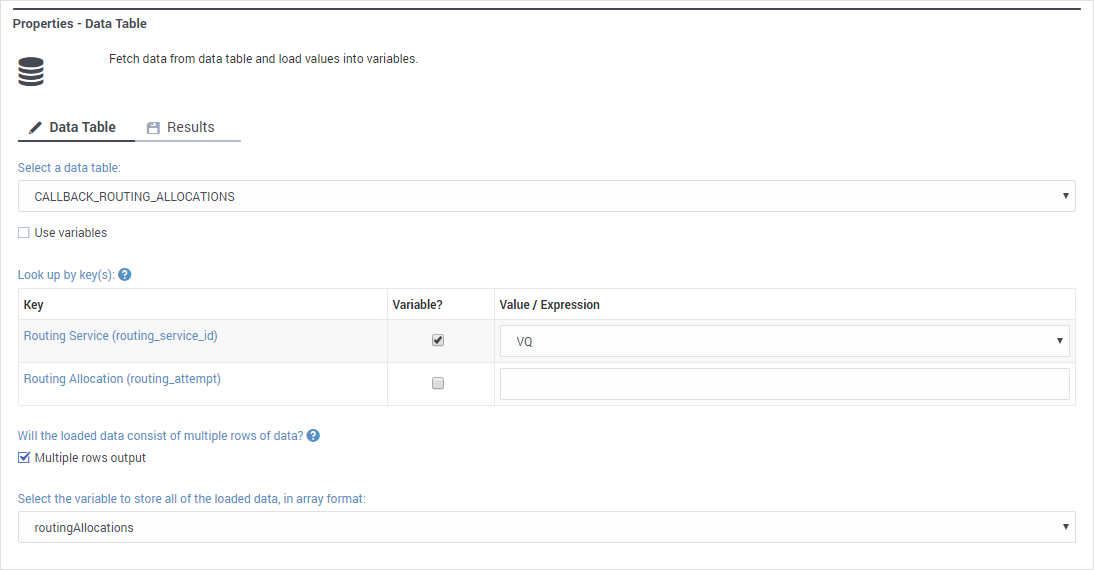Click the Key column header
The width and height of the screenshot is (1094, 570).
click(34, 305)
